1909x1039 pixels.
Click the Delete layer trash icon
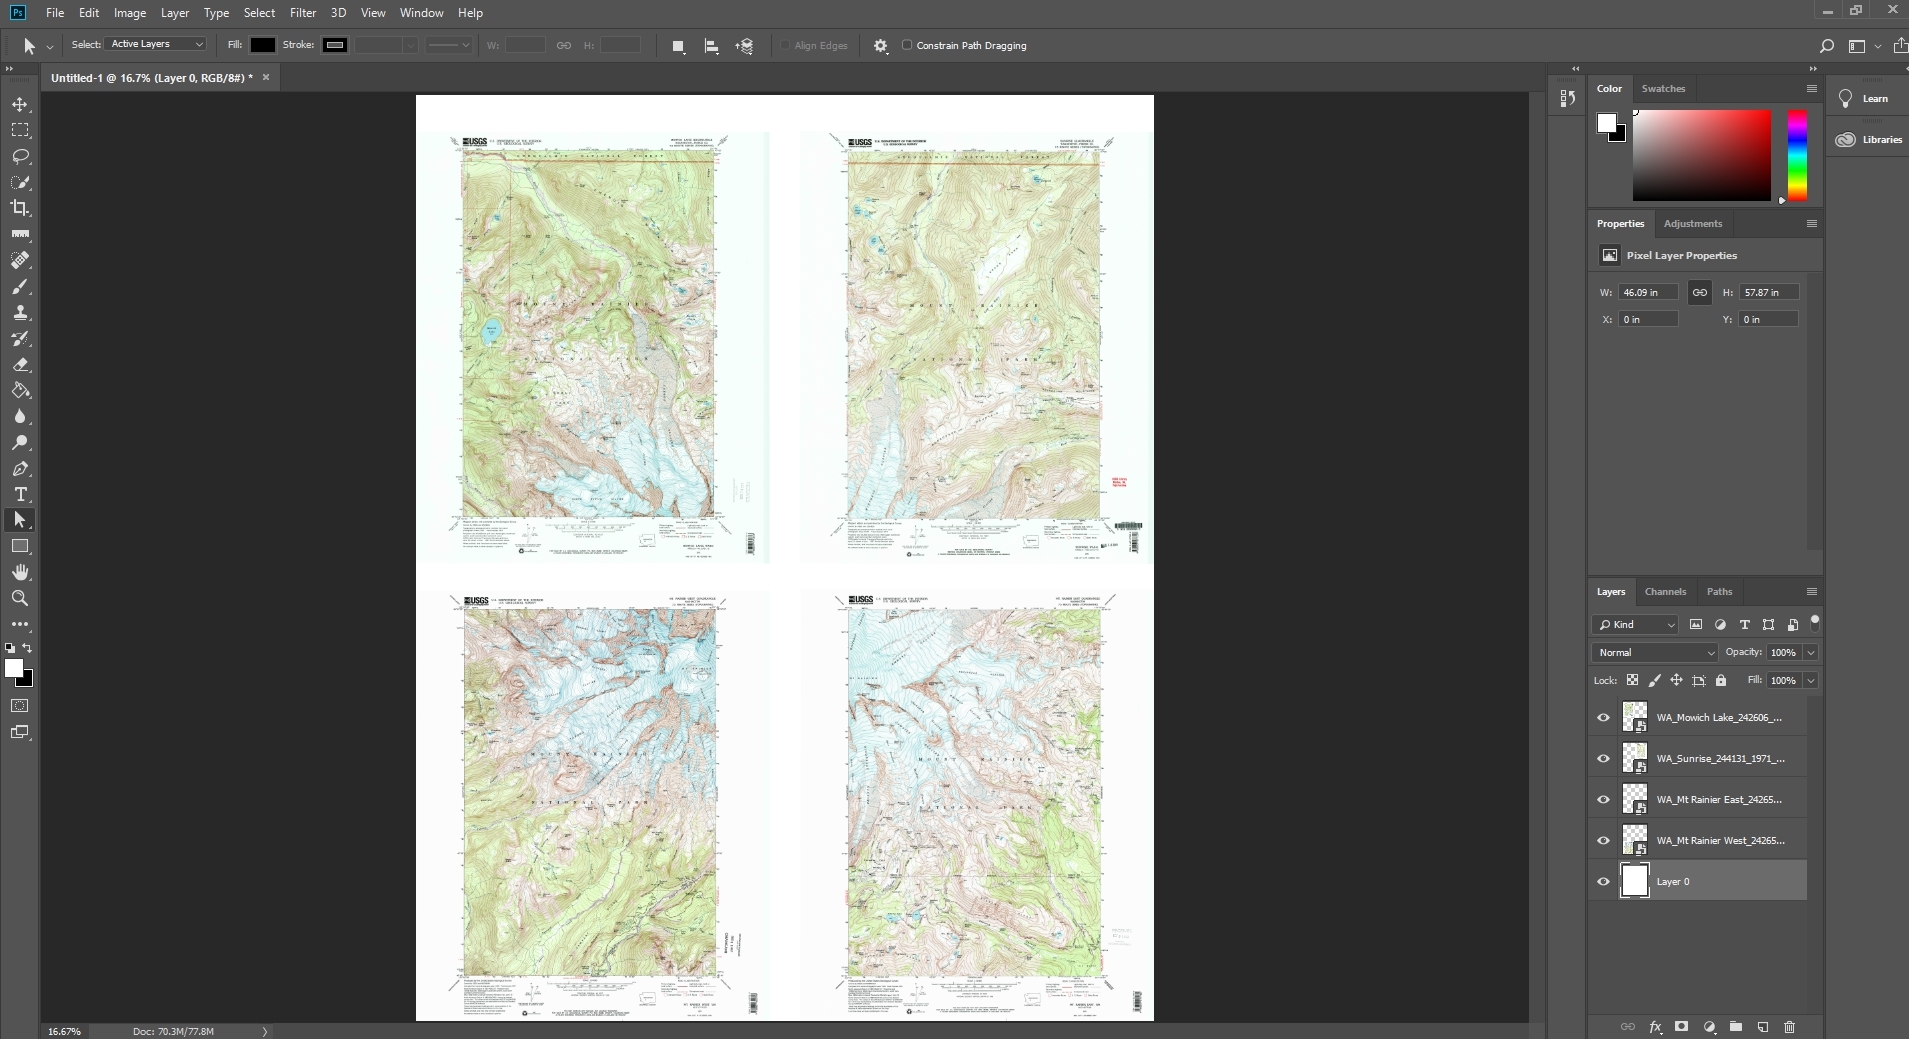pos(1789,1027)
